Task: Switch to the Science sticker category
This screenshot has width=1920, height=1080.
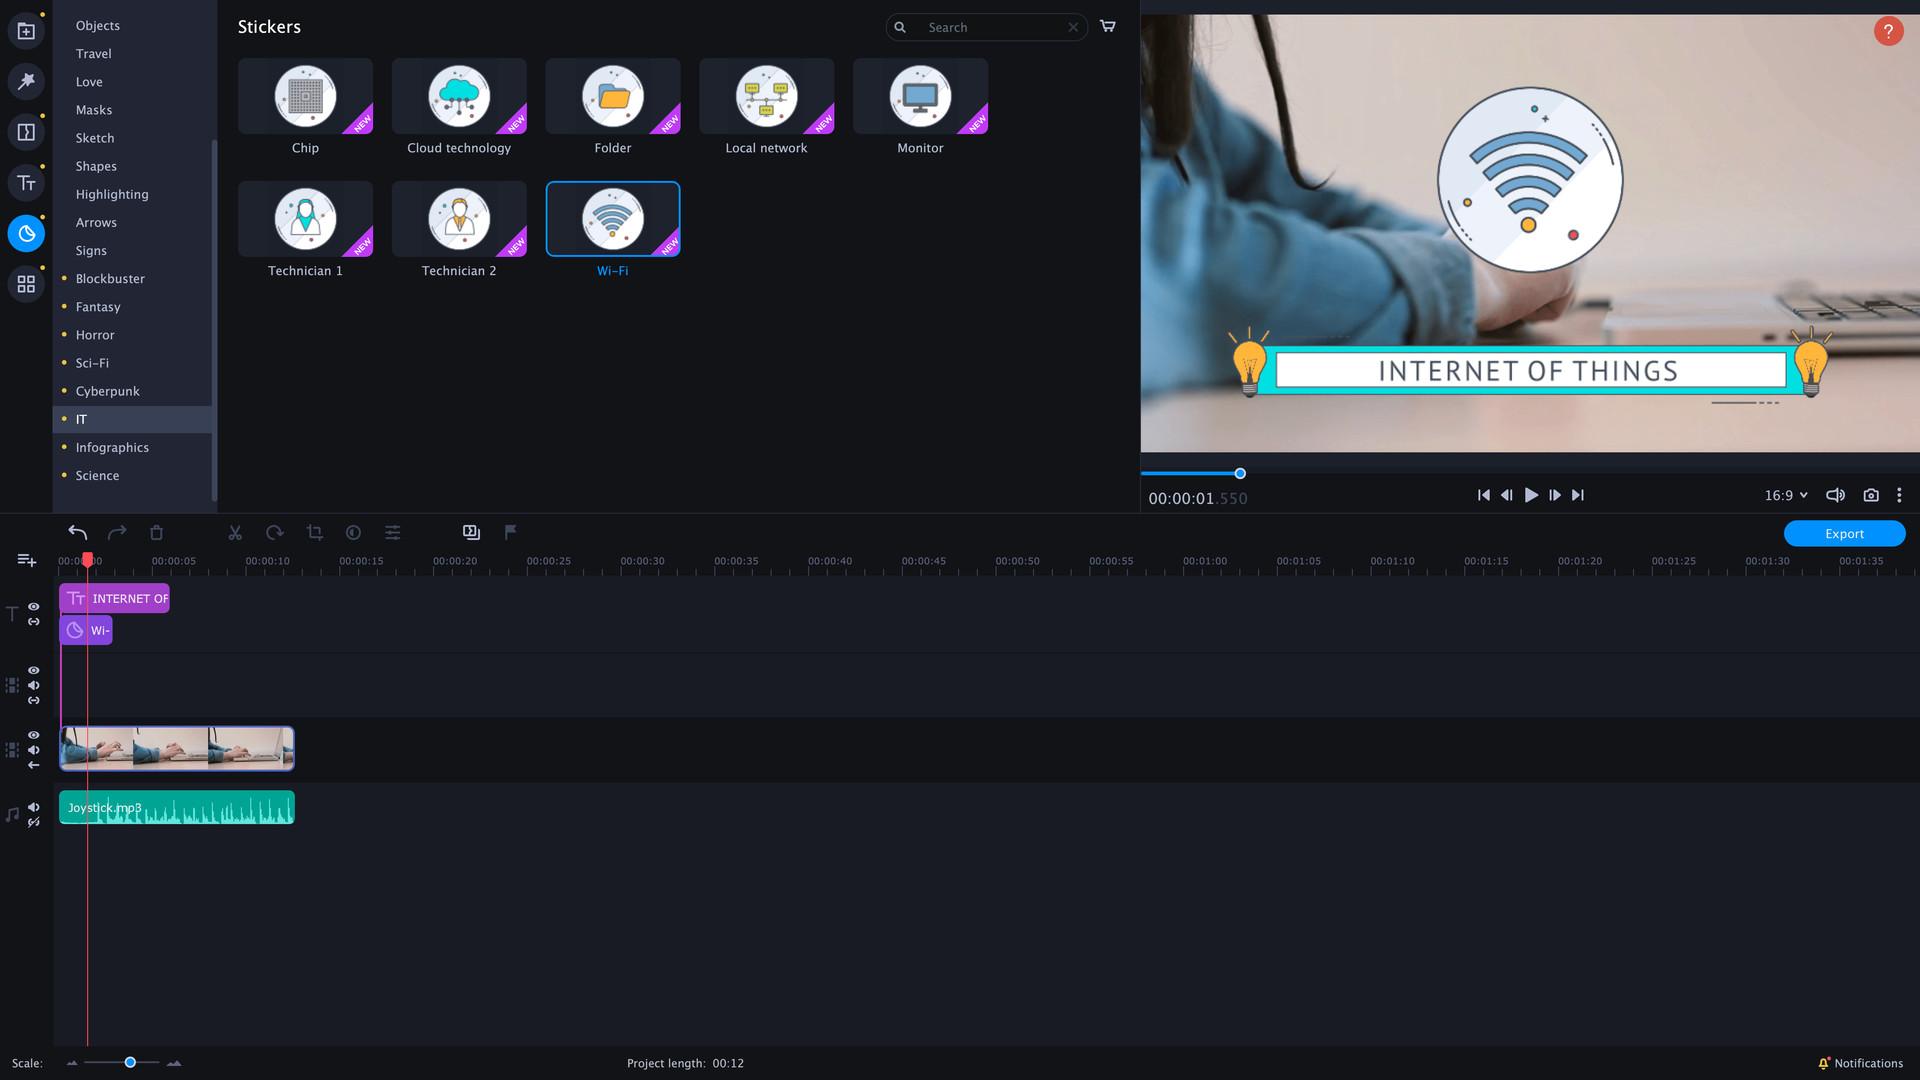Action: (97, 475)
